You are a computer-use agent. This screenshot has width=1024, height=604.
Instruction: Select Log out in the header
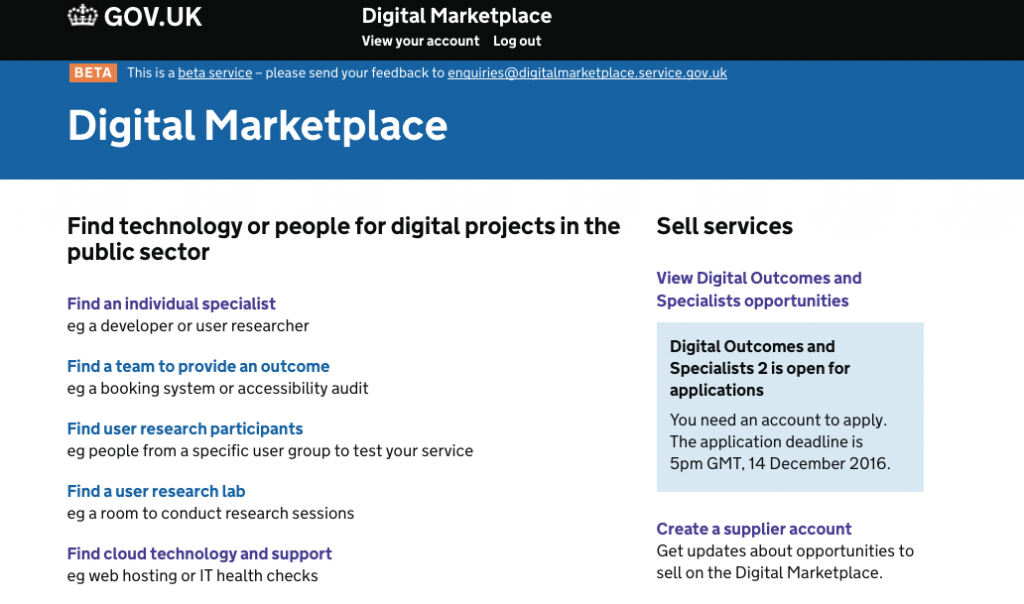pyautogui.click(x=517, y=41)
